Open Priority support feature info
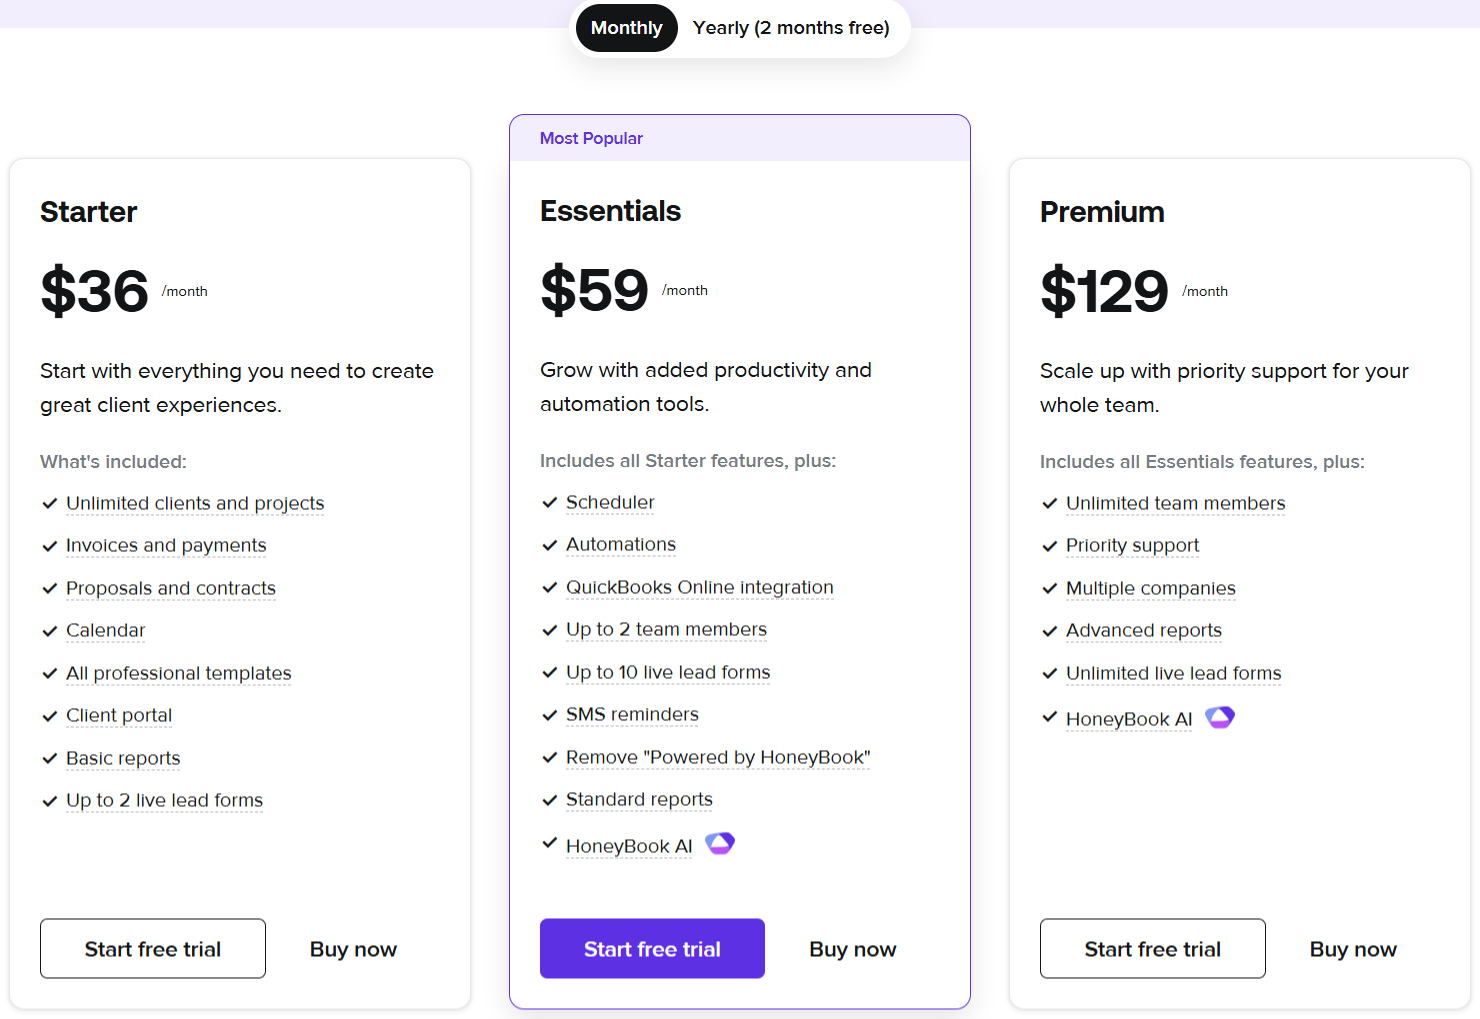The image size is (1480, 1019). click(x=1132, y=545)
